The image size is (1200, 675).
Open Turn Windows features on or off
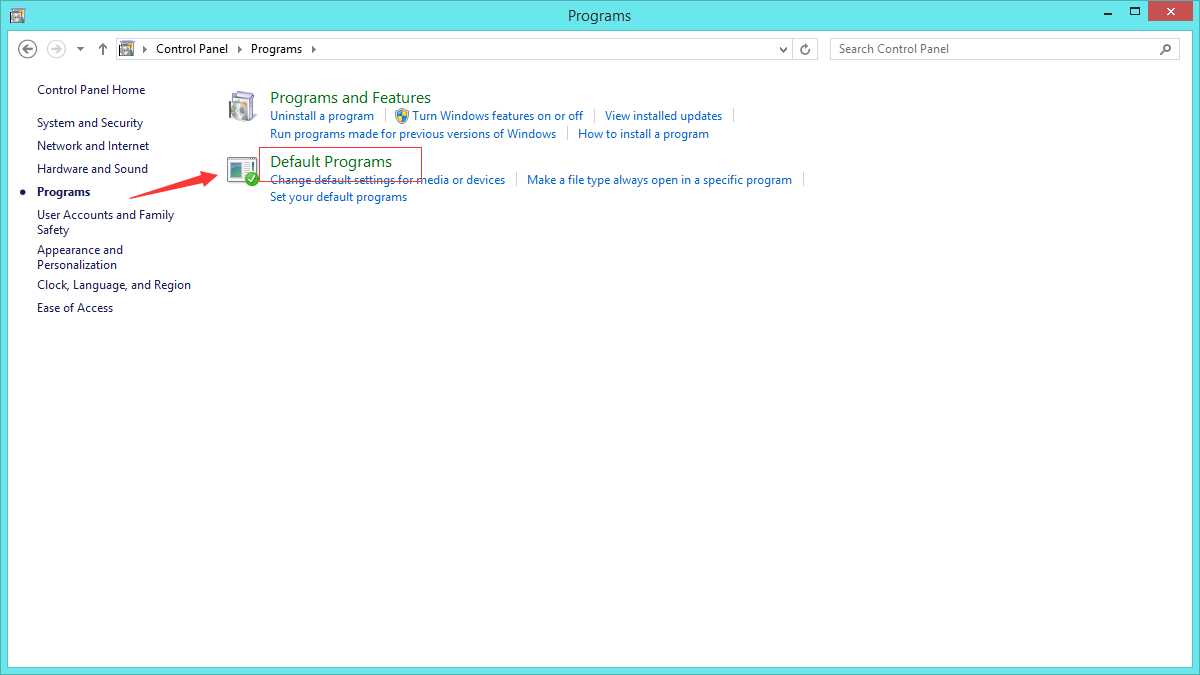(498, 116)
